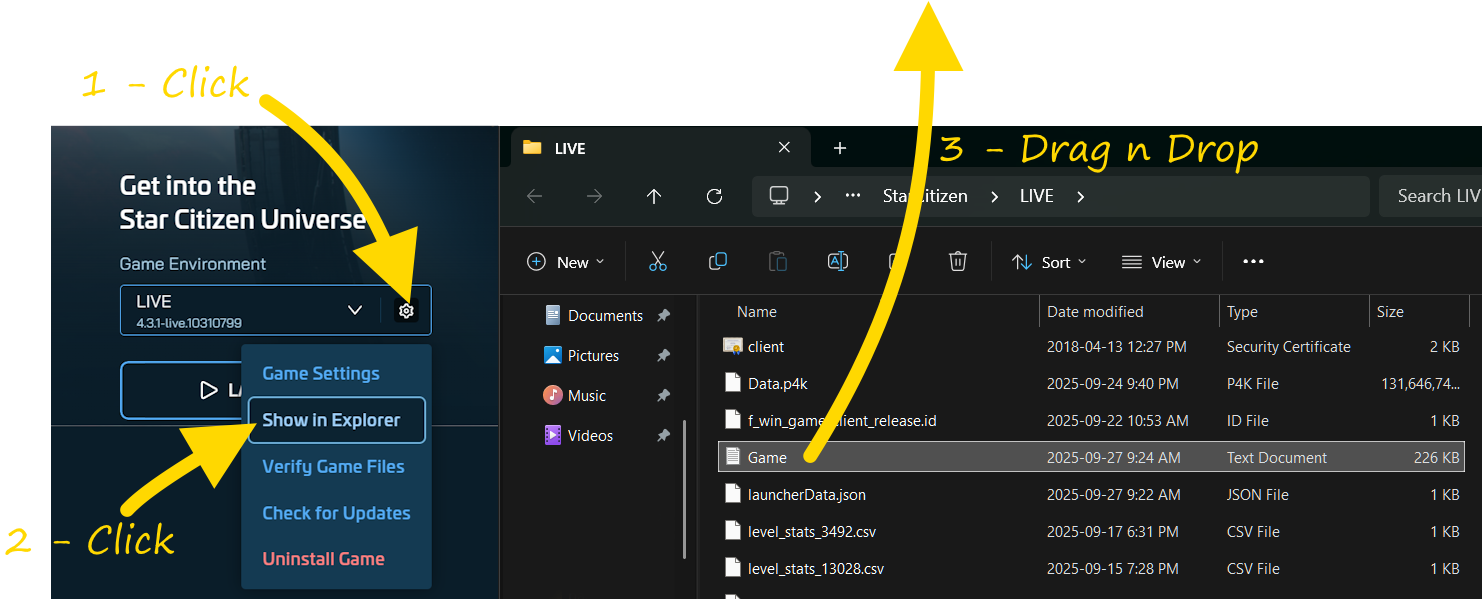Viewport: 1482px width, 599px height.
Task: Open the Sort dropdown menu
Action: pos(1049,262)
